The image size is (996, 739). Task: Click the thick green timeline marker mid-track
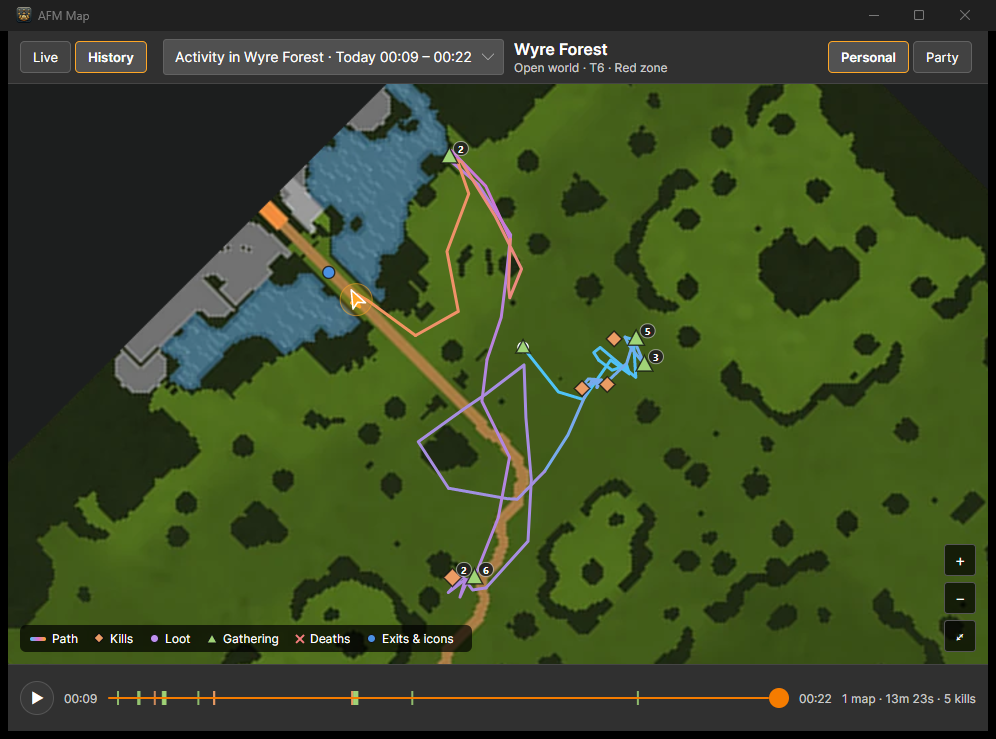click(x=355, y=698)
